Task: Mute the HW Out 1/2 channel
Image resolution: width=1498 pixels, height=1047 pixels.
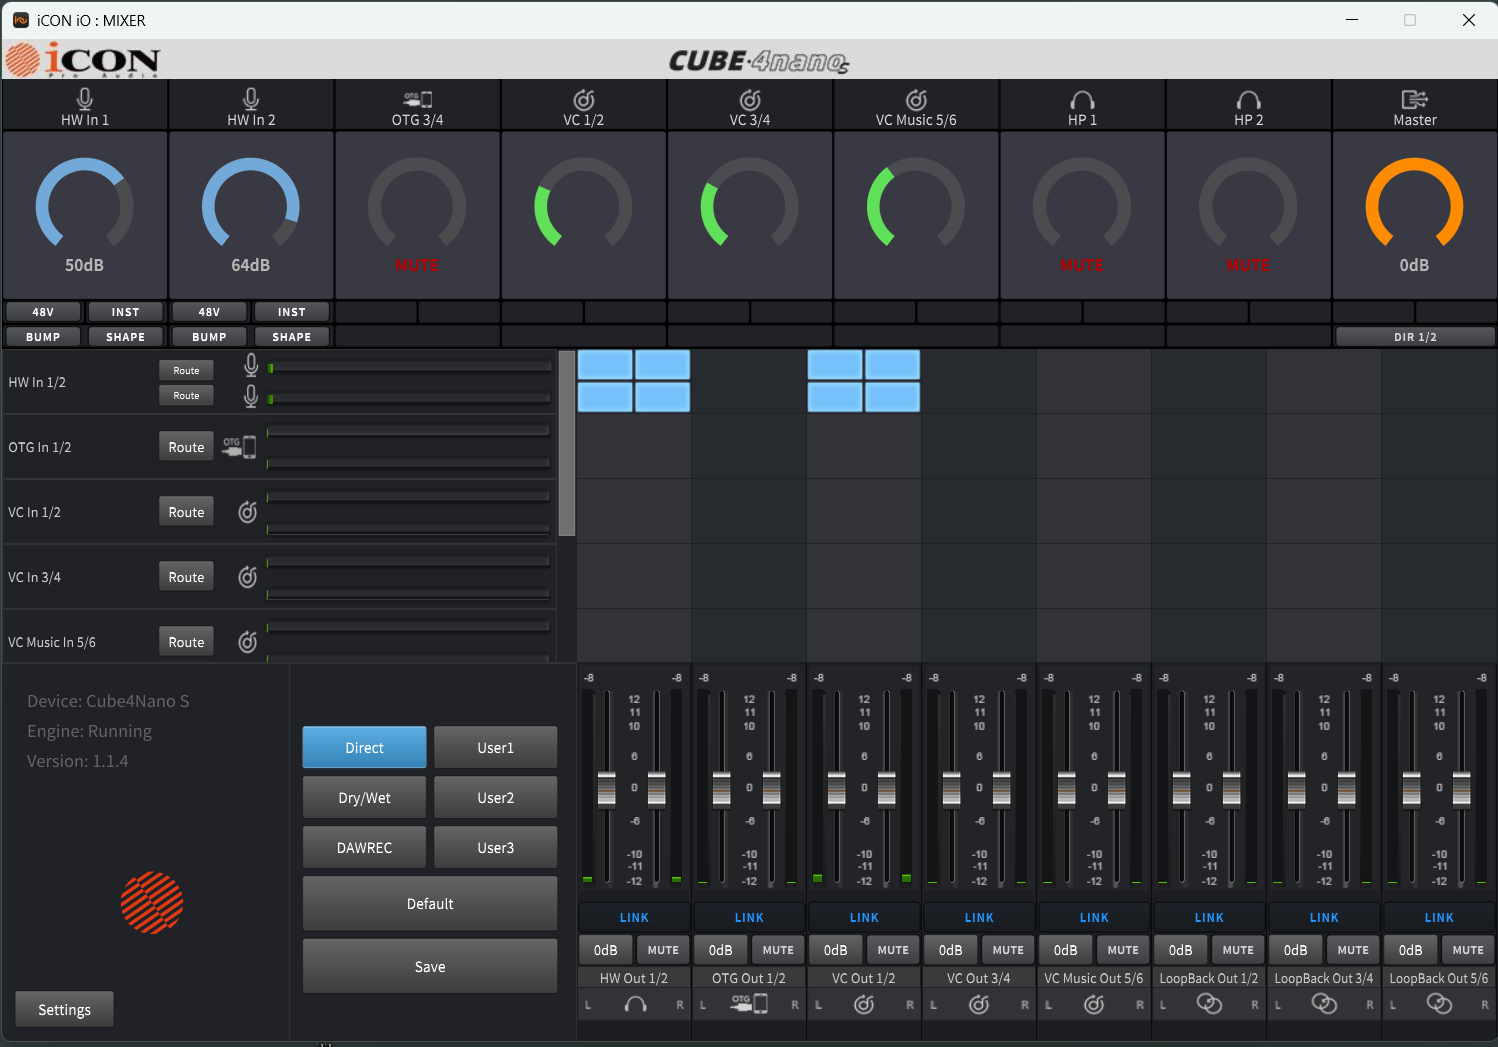Action: pos(663,950)
